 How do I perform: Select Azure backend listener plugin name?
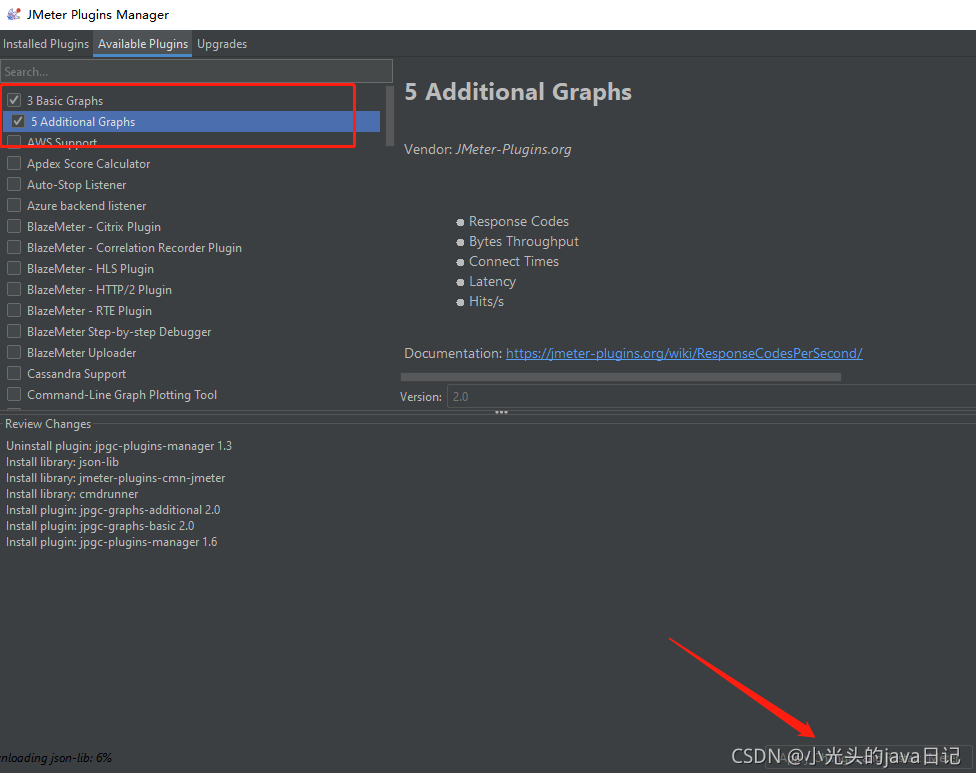(x=87, y=206)
